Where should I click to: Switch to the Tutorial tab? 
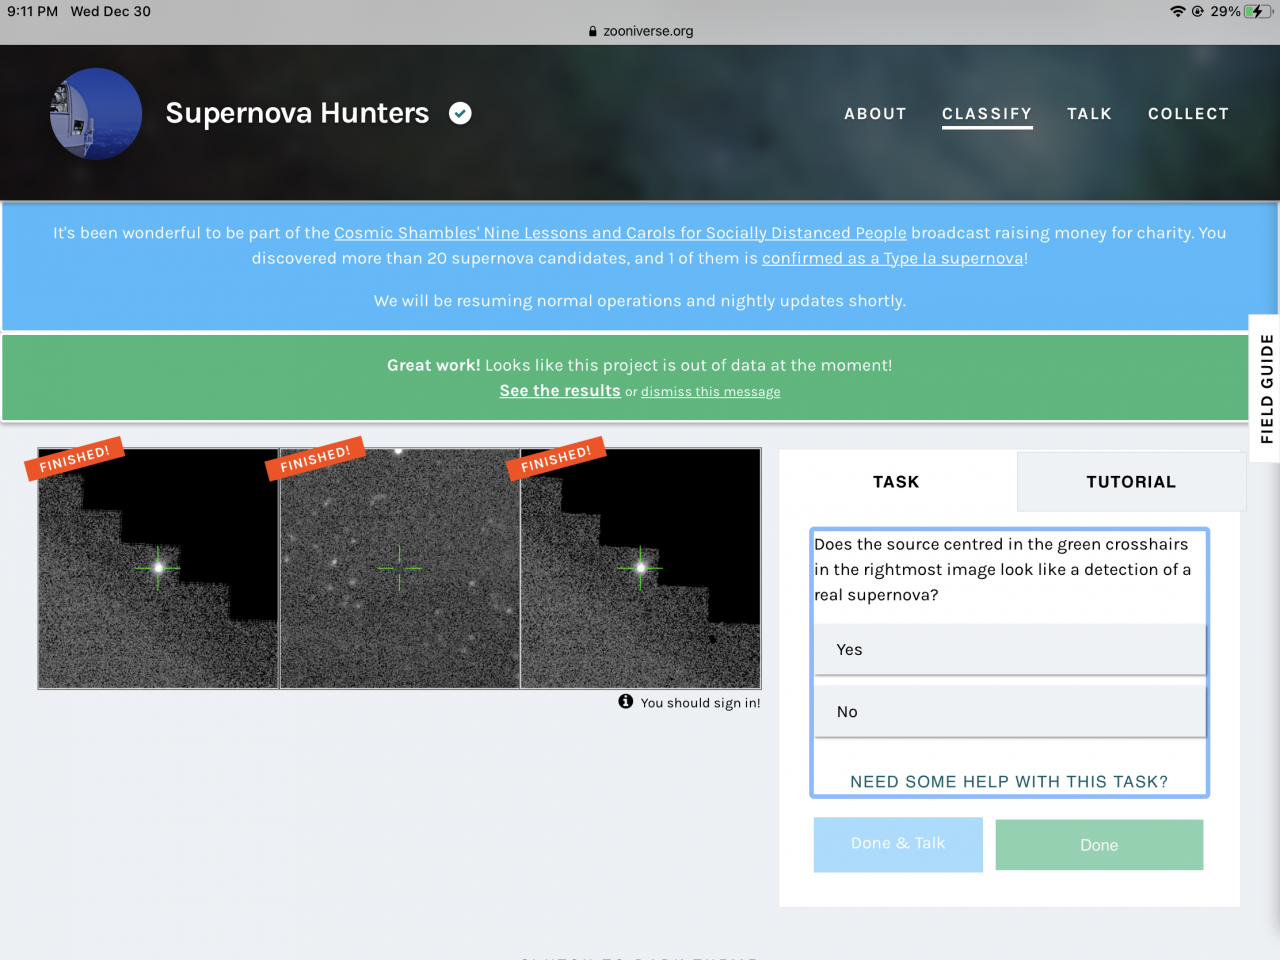(x=1131, y=481)
